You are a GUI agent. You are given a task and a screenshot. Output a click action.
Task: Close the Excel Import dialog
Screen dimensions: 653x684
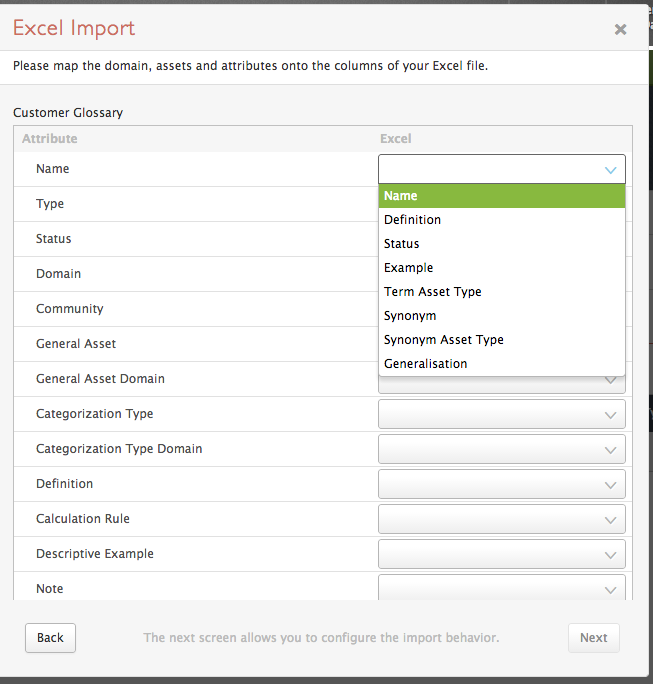620,29
